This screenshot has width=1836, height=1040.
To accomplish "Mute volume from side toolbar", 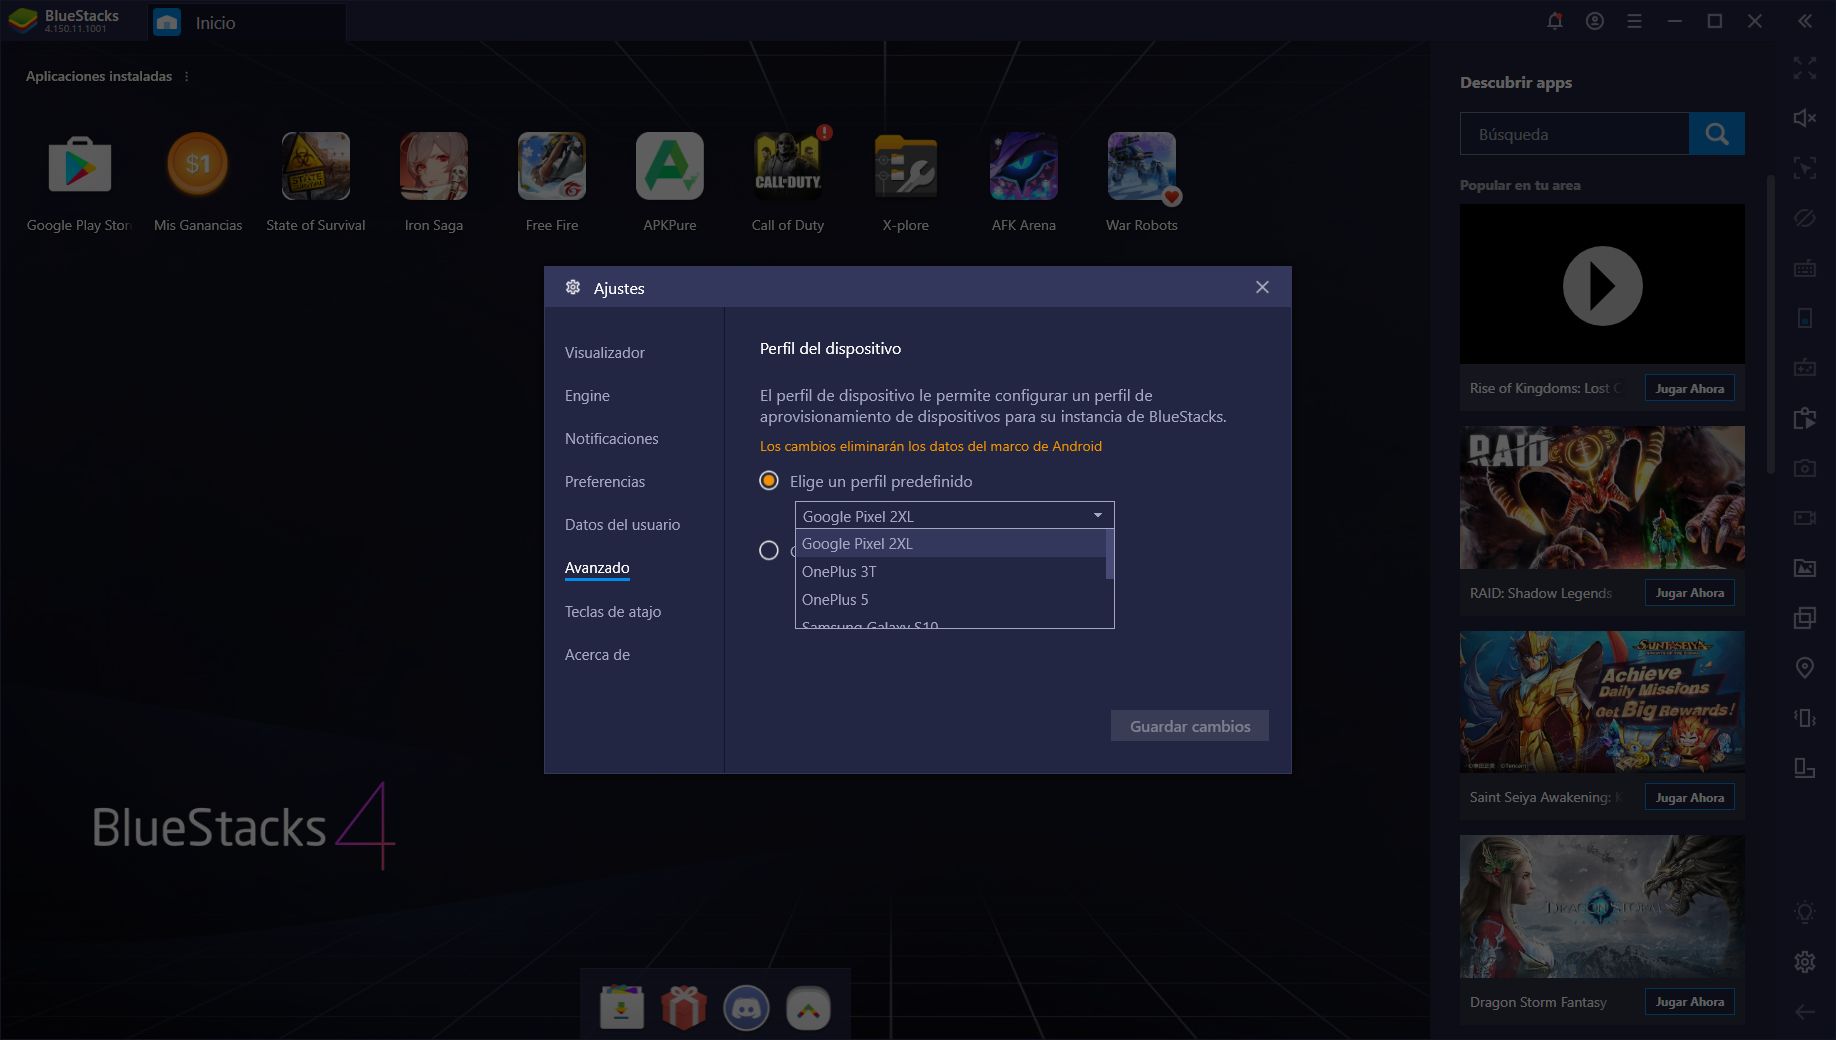I will click(x=1805, y=118).
